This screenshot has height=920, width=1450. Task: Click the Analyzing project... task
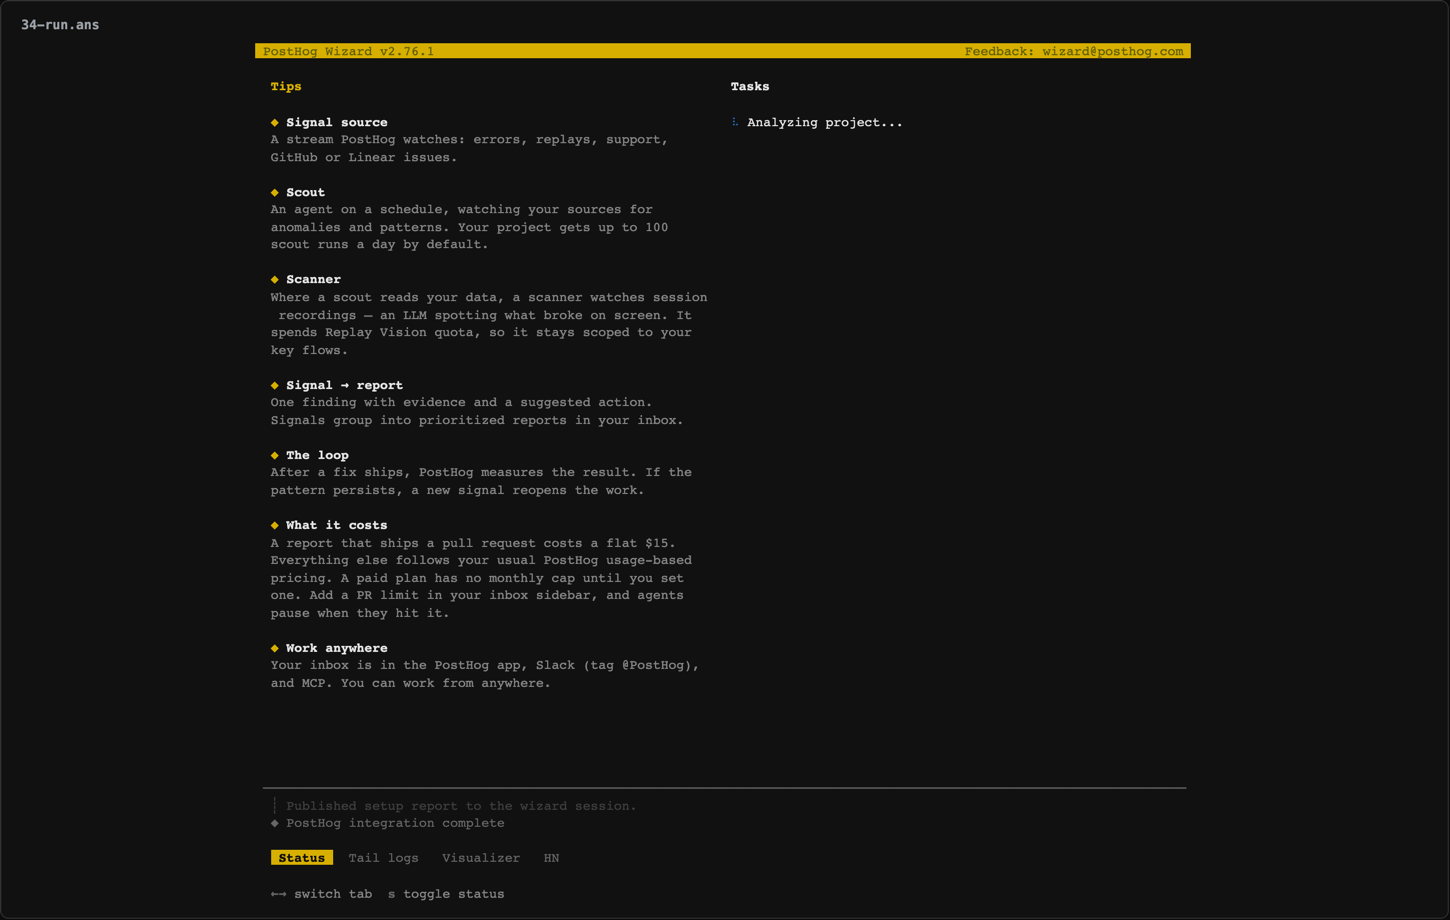(825, 122)
